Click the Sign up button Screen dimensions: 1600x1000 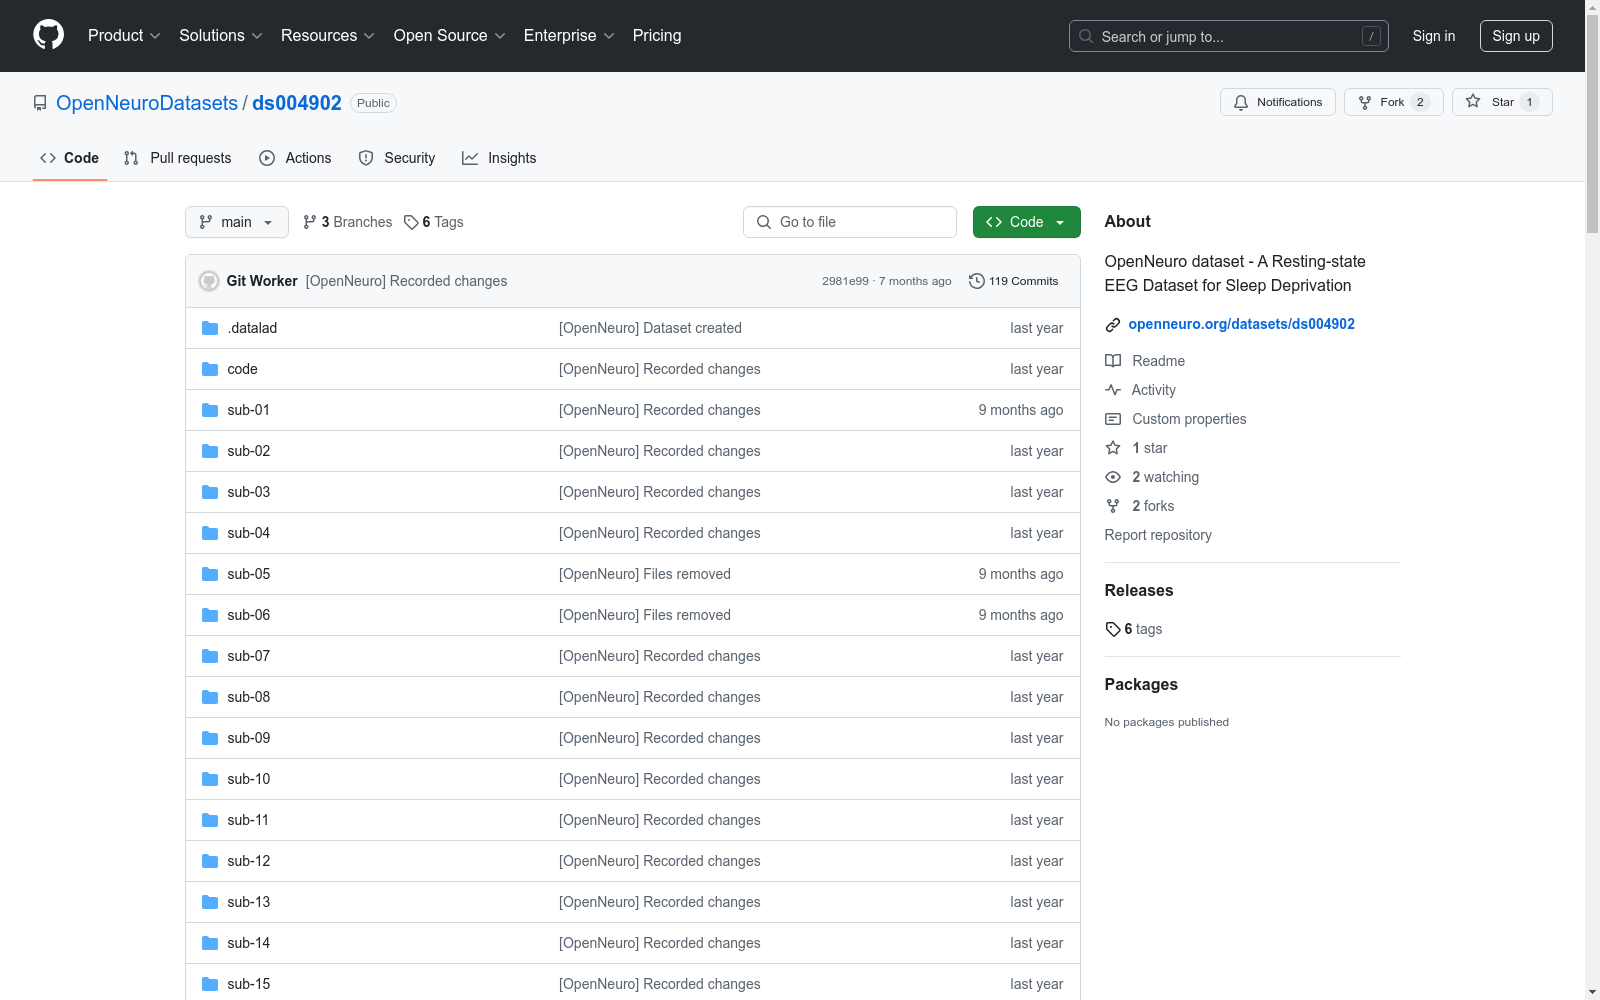point(1516,36)
